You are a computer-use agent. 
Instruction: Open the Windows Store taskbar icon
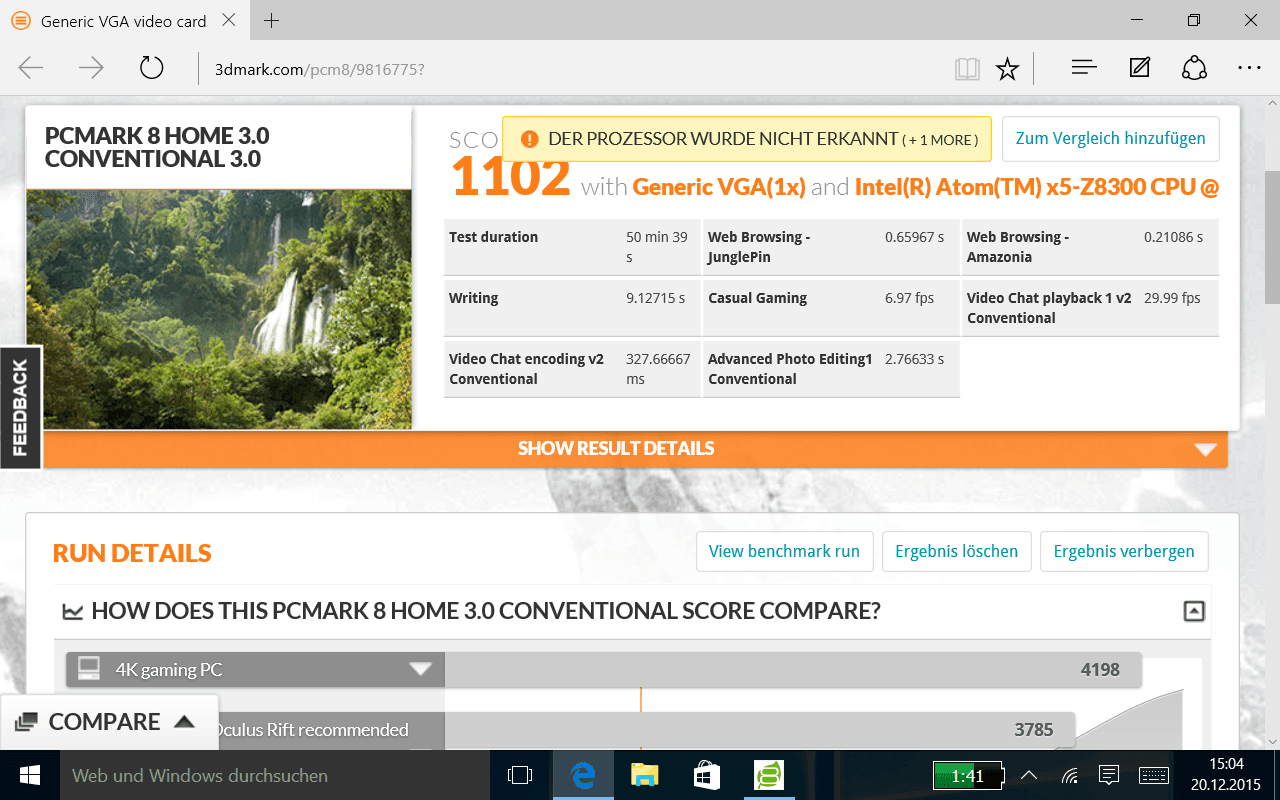click(707, 775)
